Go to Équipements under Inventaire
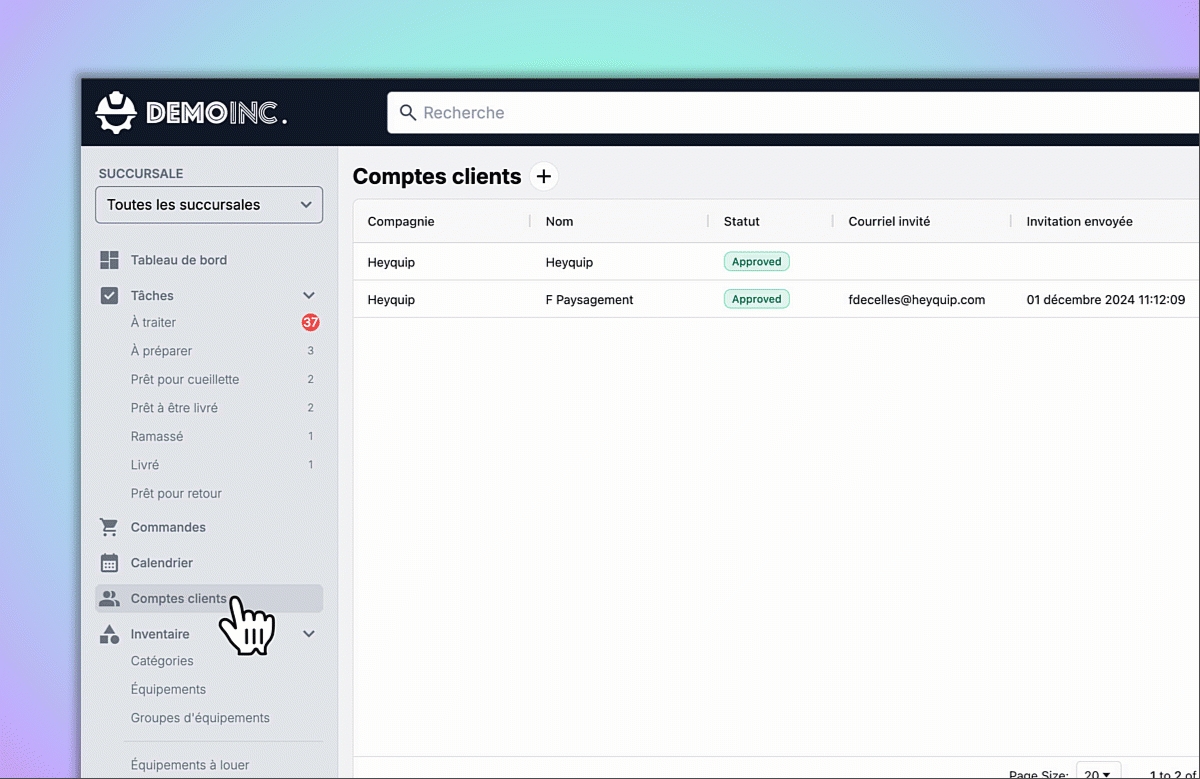Screen dimensions: 1200x779 click(x=168, y=690)
